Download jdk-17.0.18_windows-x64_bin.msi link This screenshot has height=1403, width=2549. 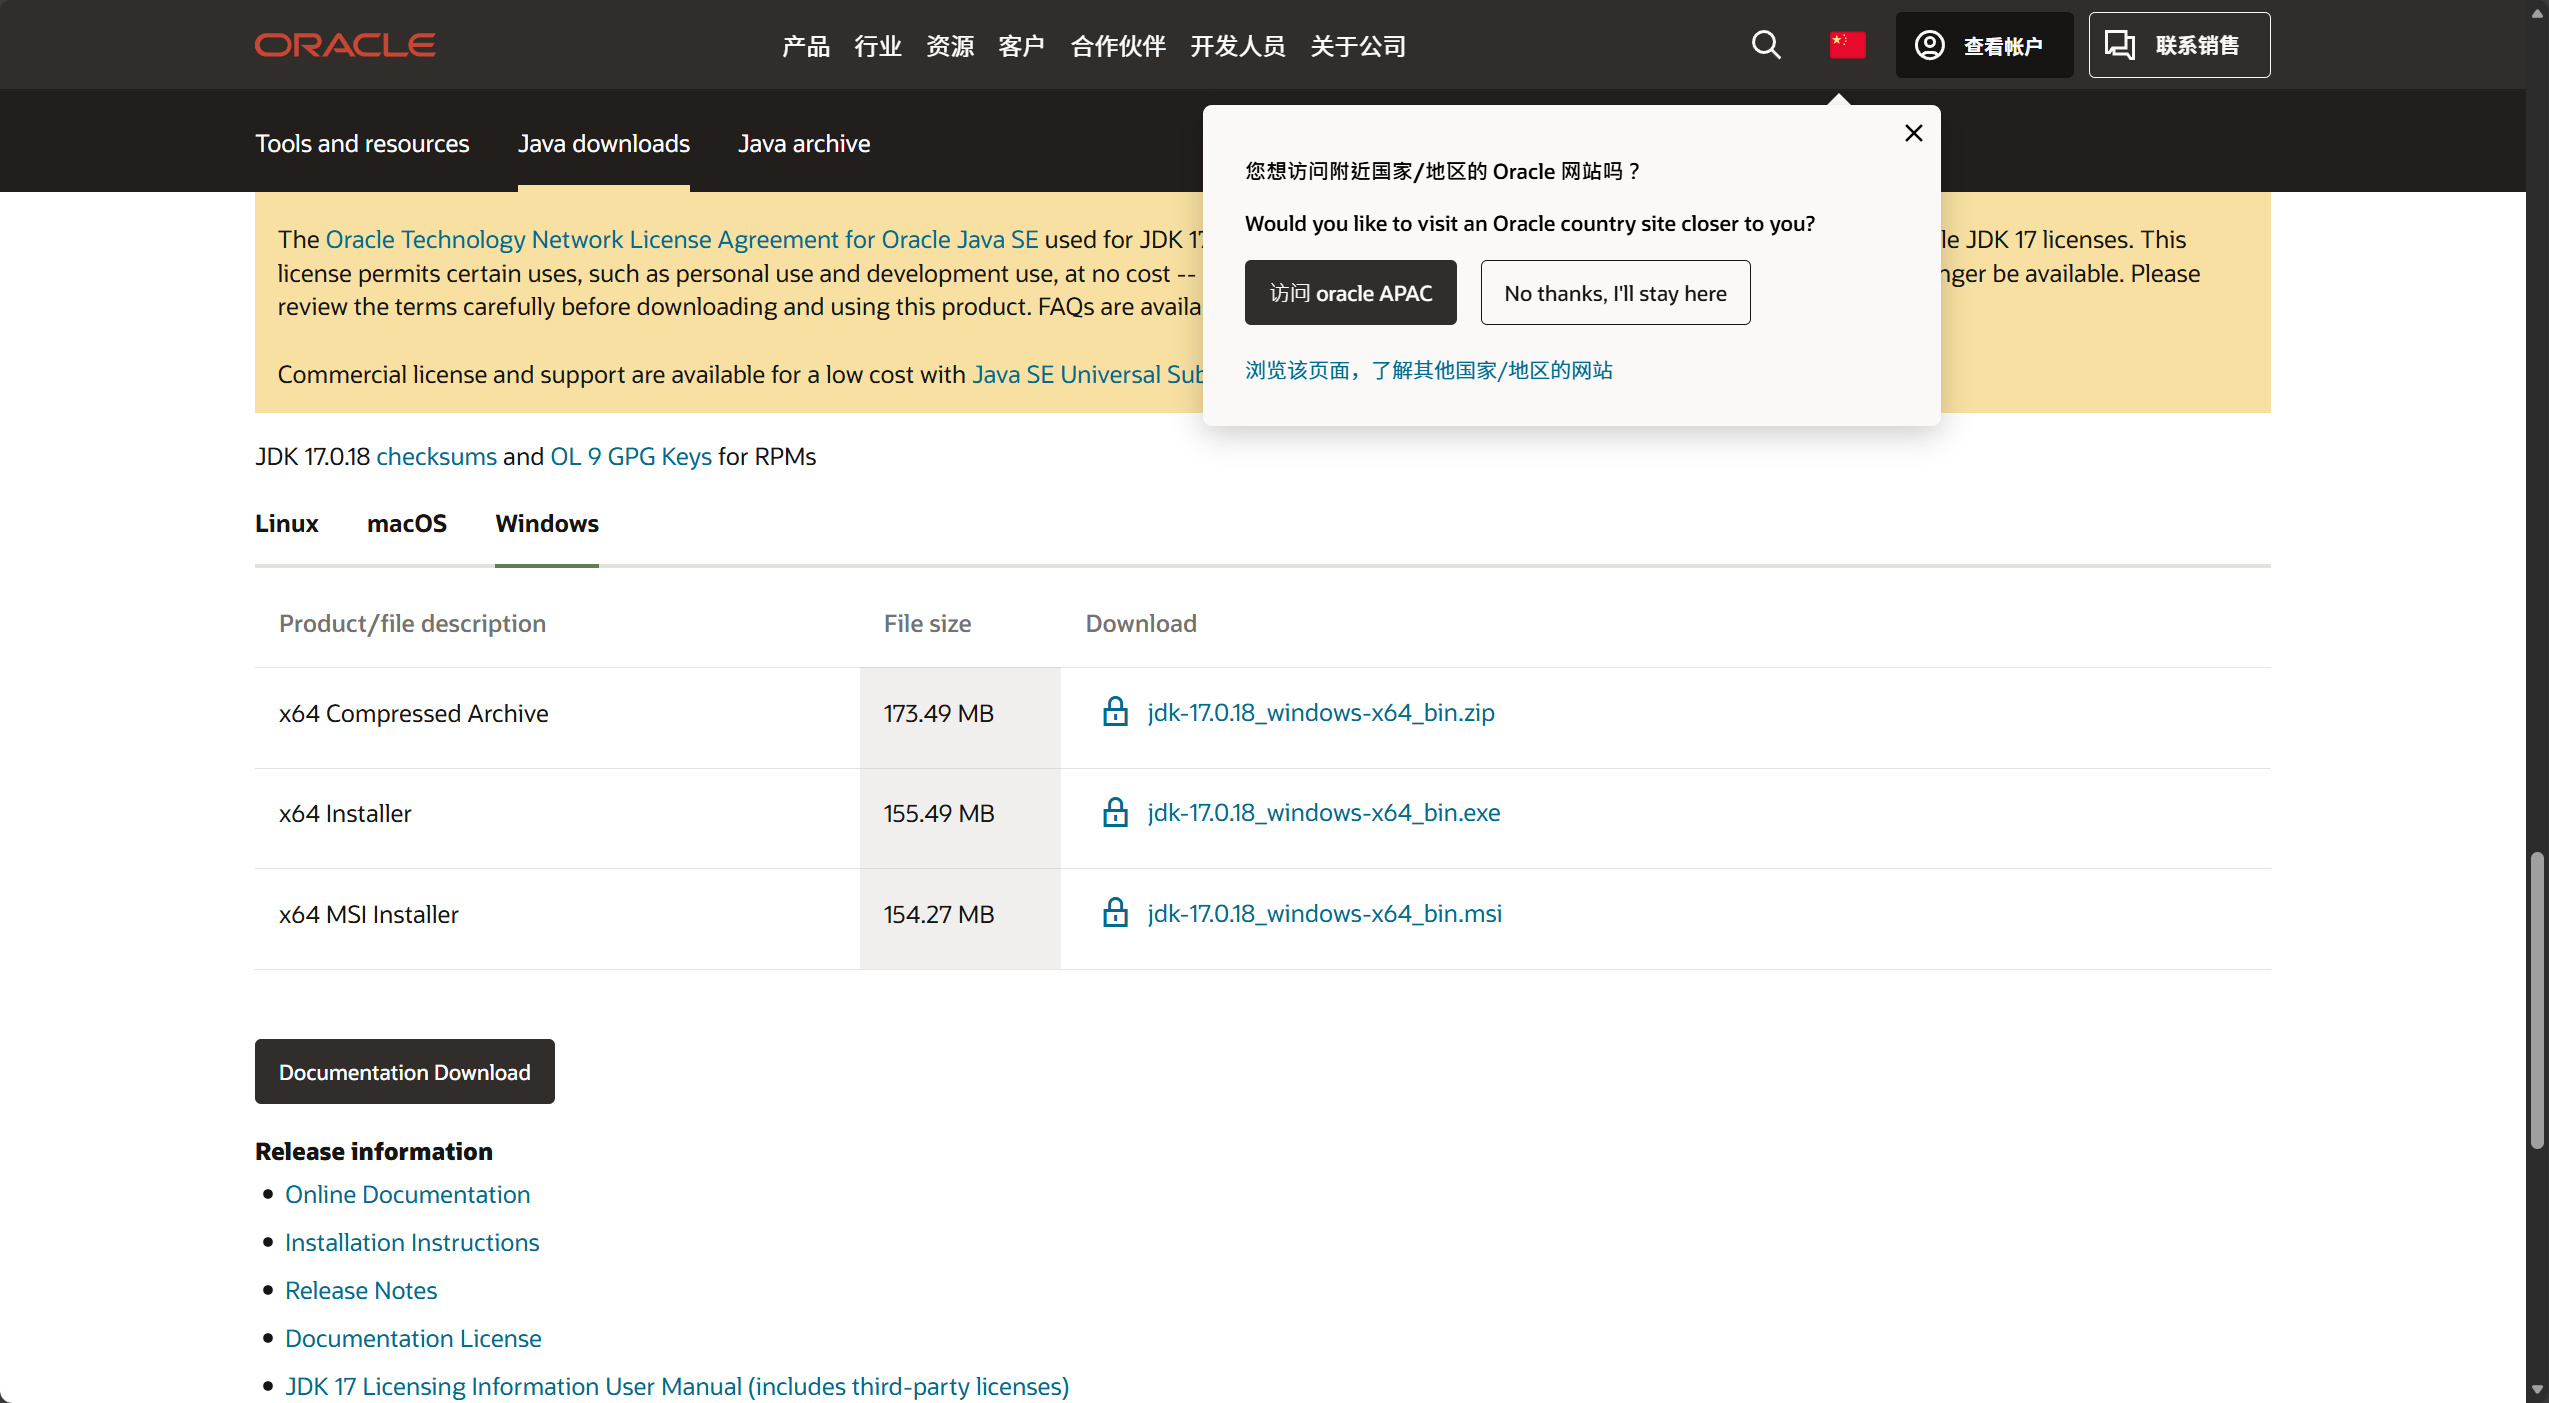[1324, 913]
